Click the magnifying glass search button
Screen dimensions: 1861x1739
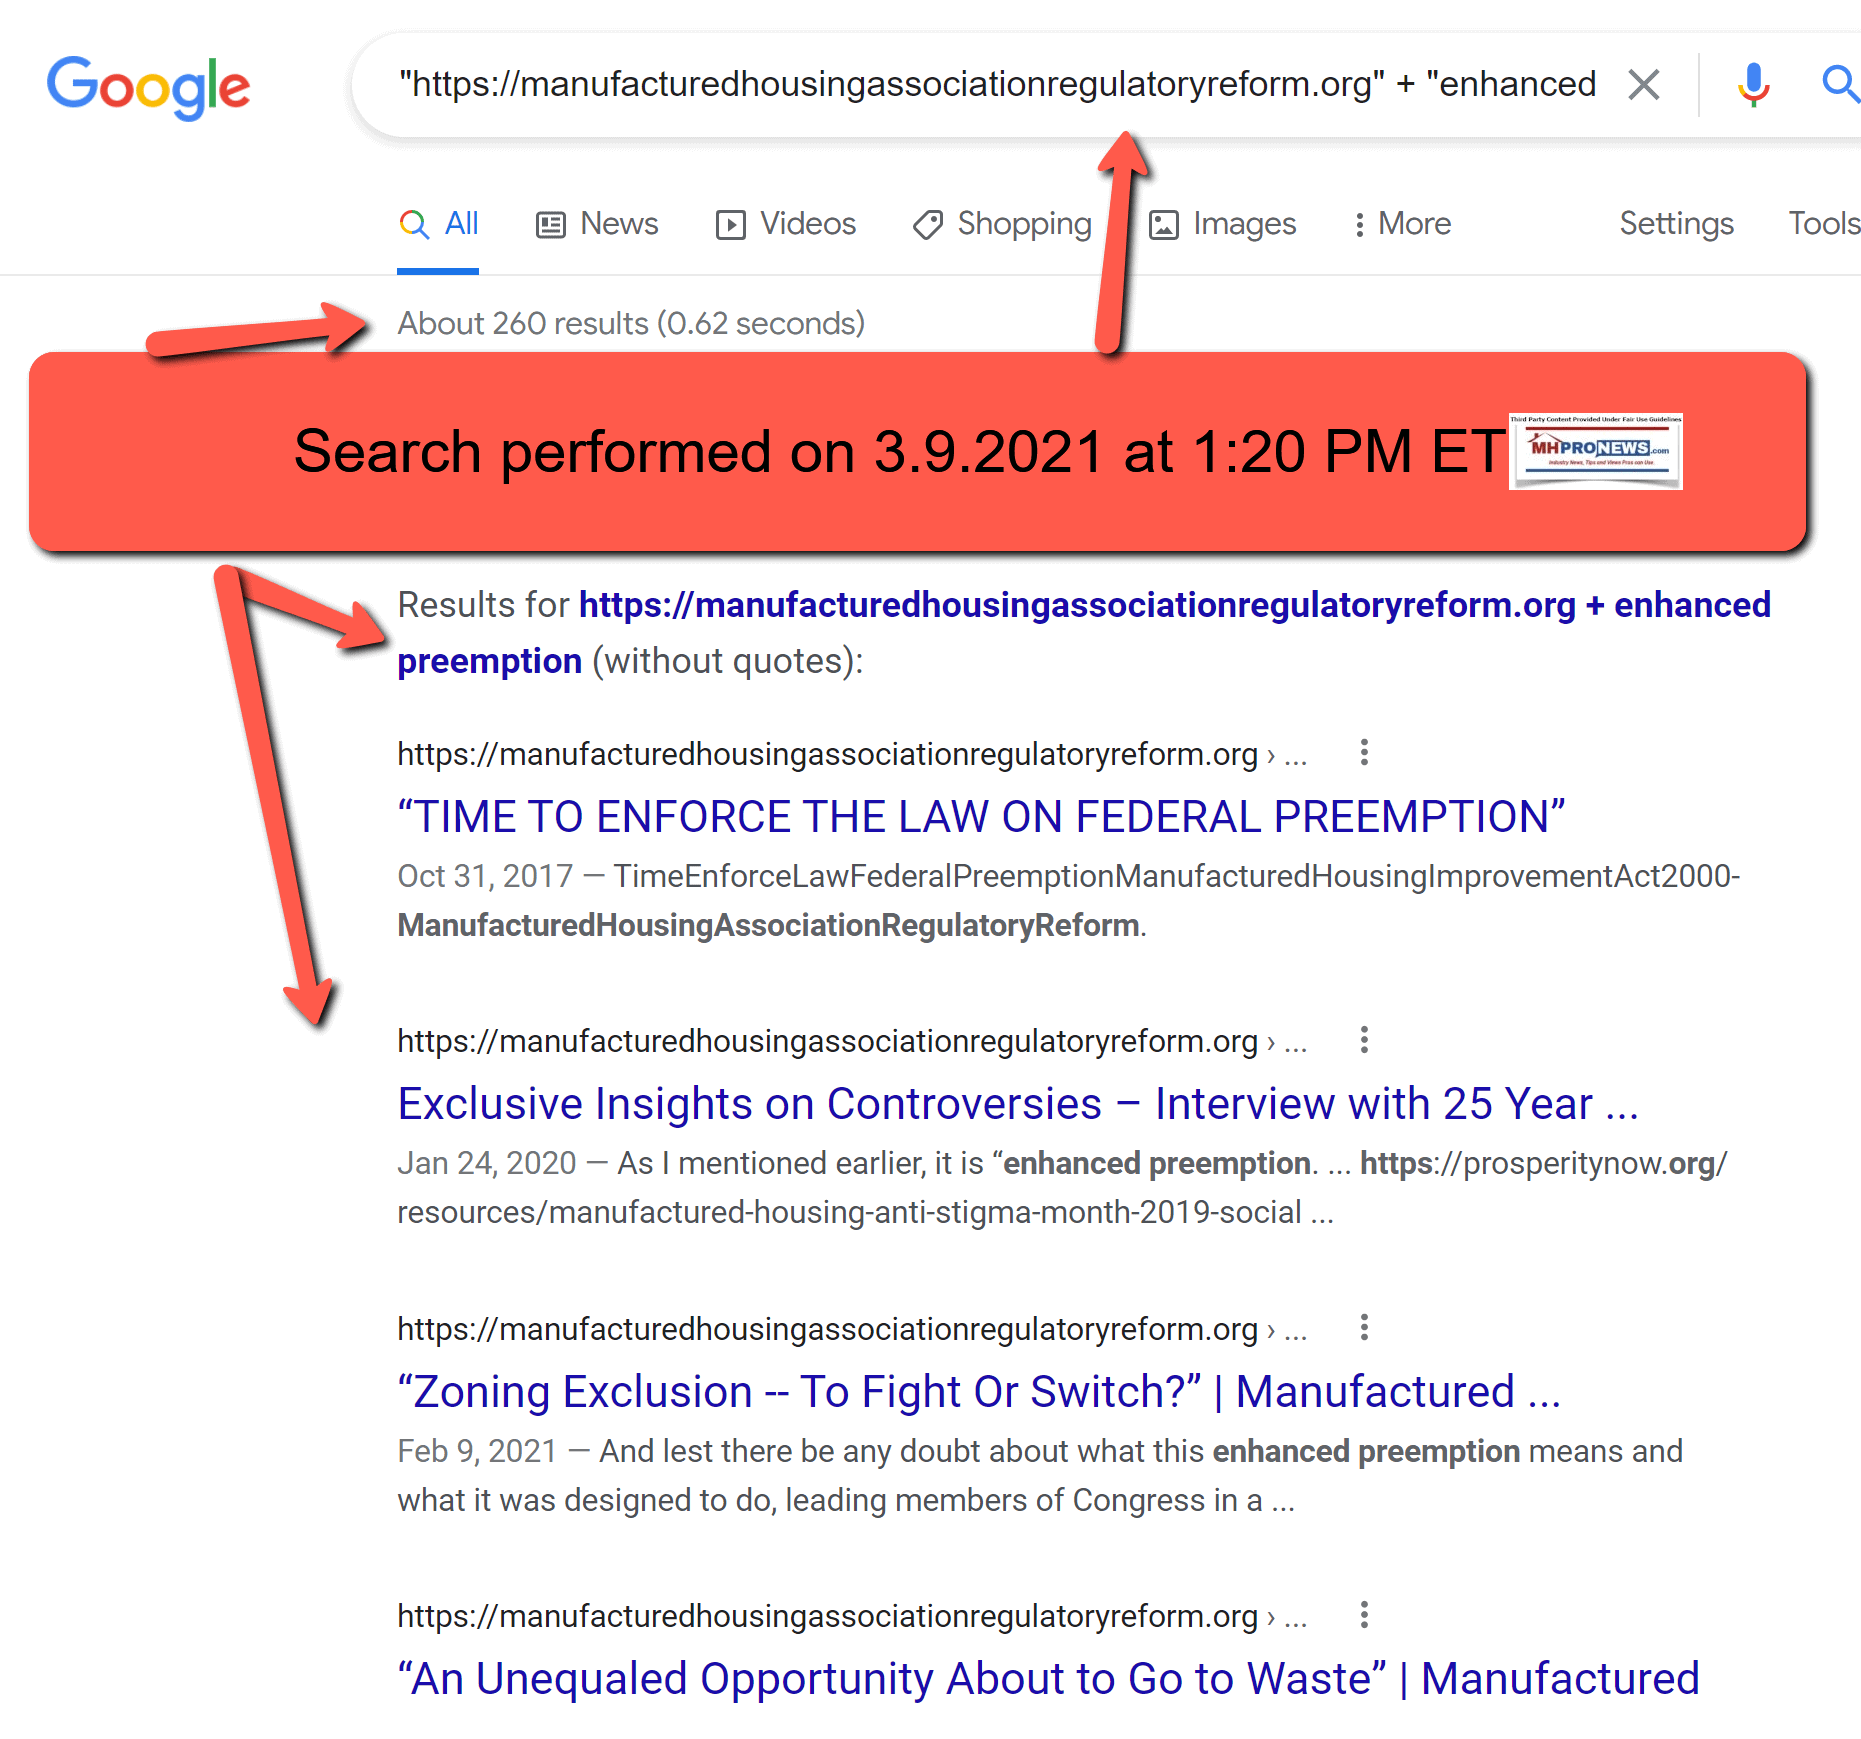point(1839,85)
